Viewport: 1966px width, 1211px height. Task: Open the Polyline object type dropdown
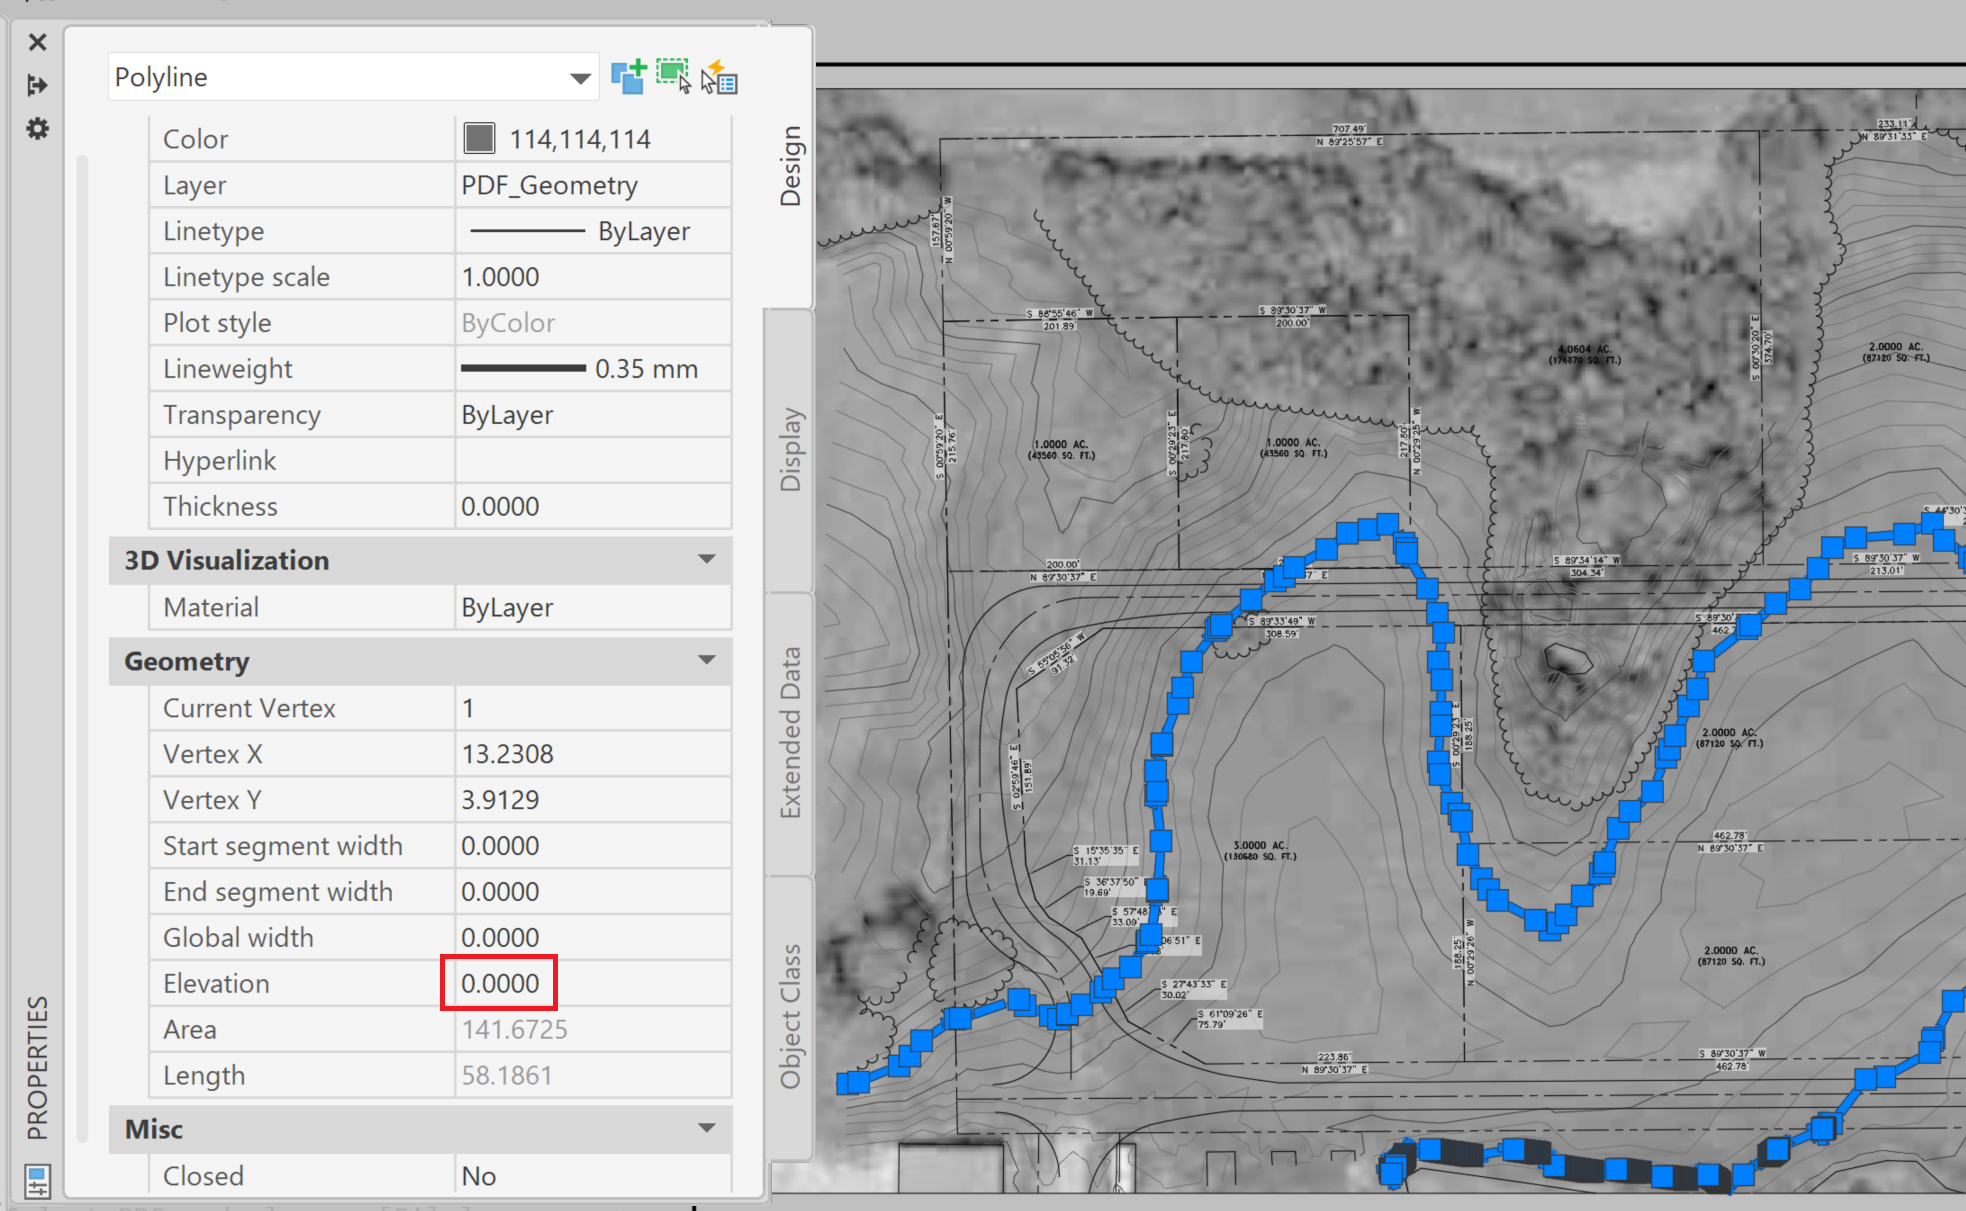tap(580, 77)
